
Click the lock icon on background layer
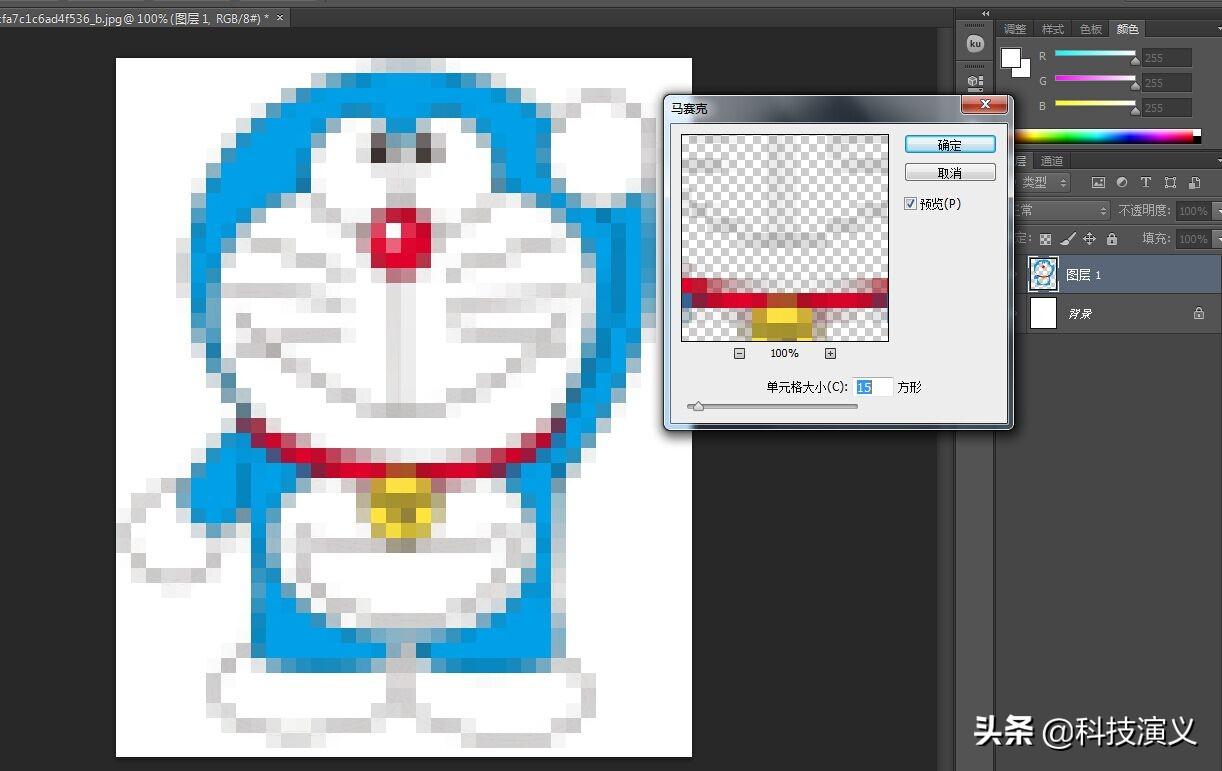(1199, 313)
